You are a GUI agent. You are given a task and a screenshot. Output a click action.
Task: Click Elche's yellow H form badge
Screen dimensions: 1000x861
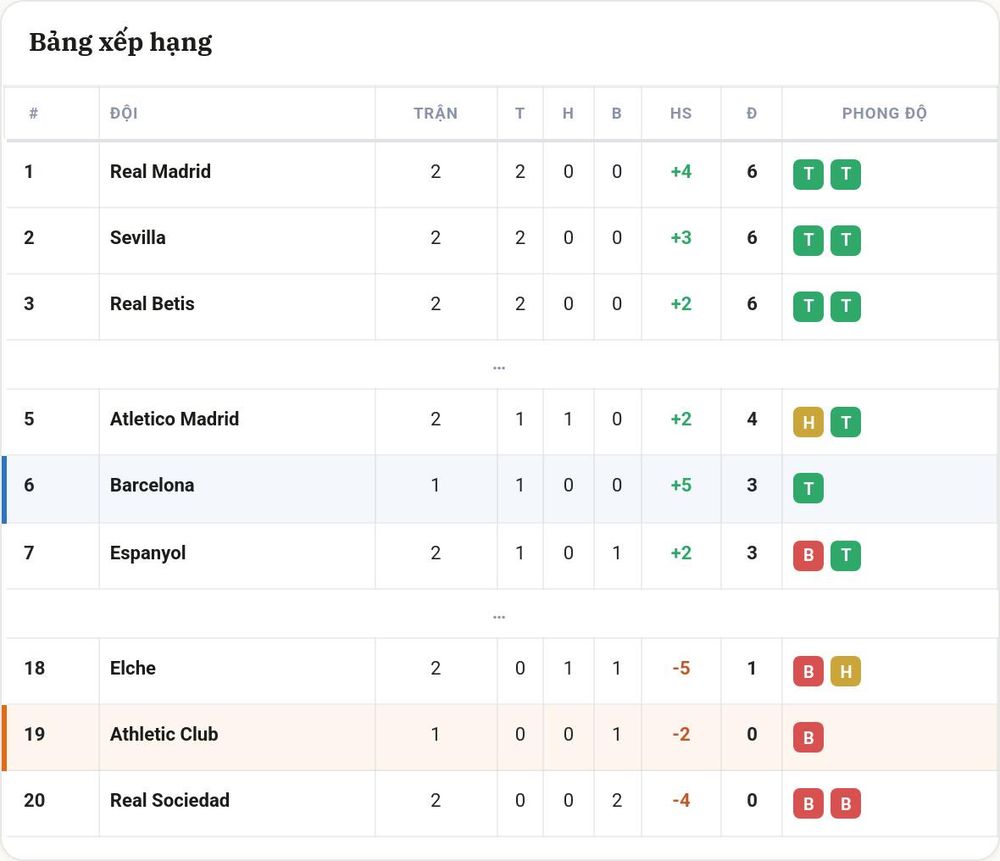pos(846,671)
